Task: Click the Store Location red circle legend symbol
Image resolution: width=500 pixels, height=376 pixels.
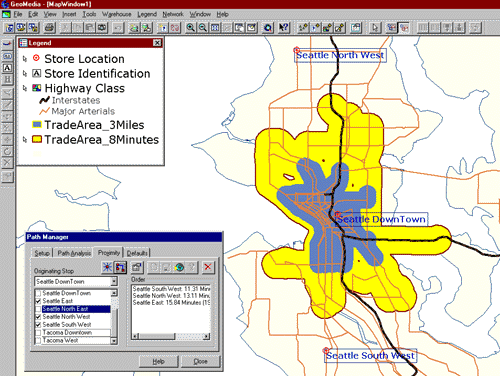Action: click(36, 58)
